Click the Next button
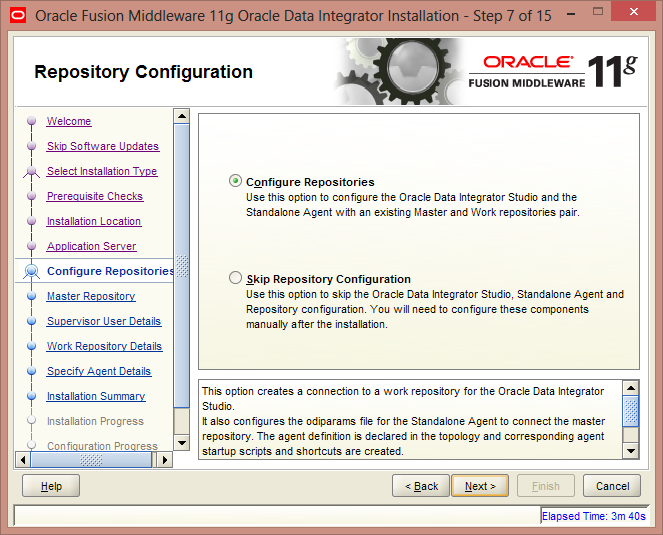663x535 pixels. (x=480, y=486)
